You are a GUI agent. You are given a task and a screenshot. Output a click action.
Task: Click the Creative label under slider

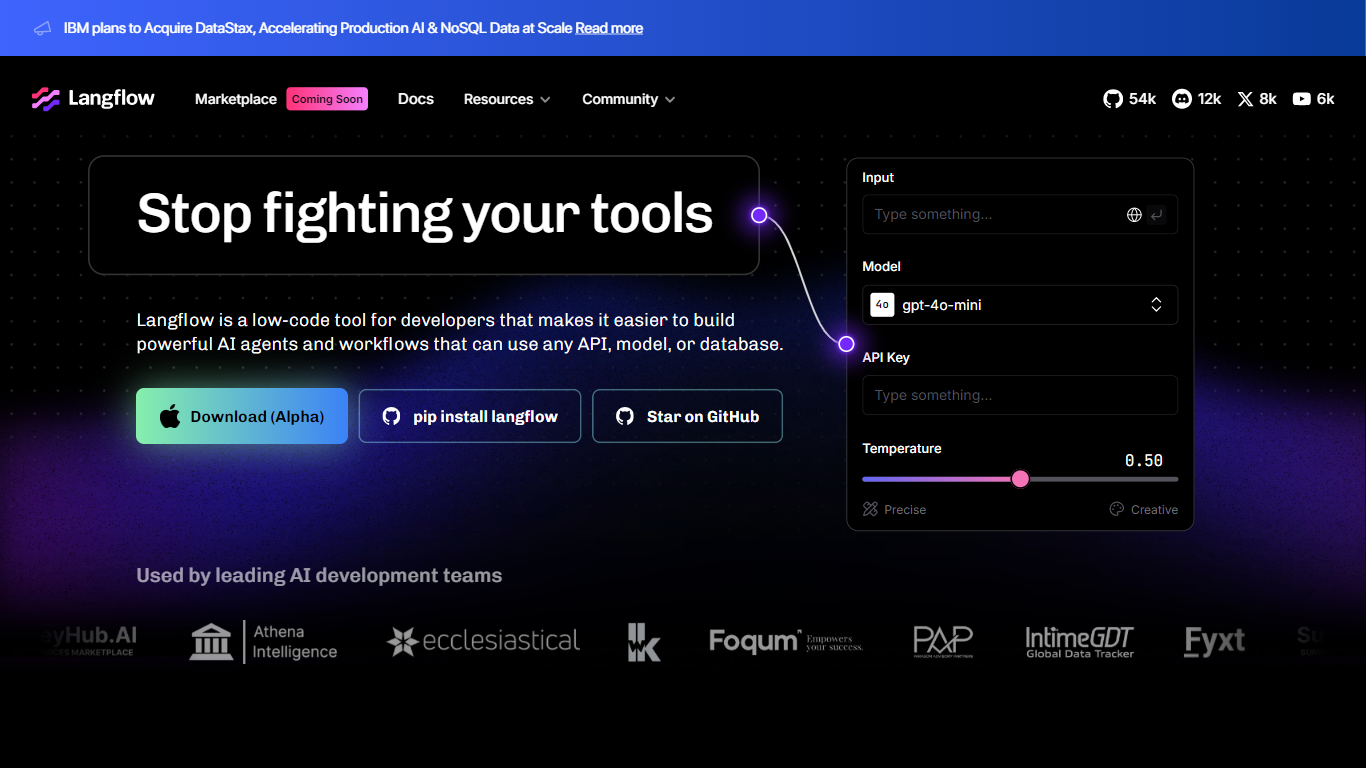pos(1154,509)
